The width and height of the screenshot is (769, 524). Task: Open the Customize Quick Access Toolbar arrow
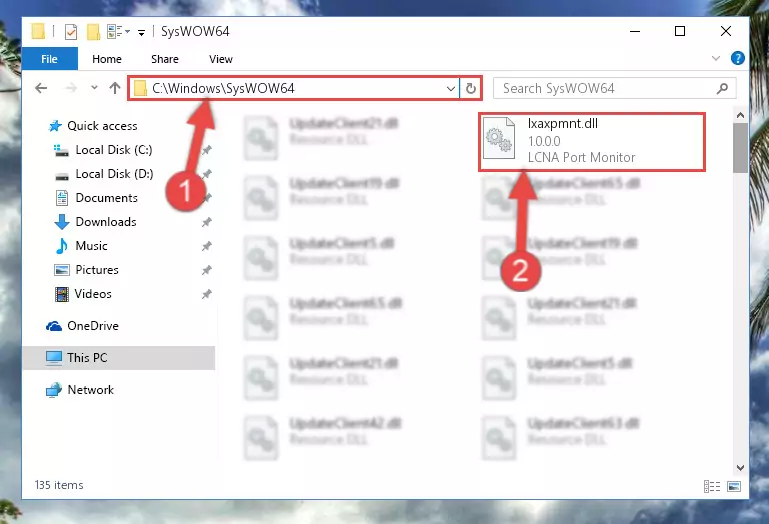coord(141,33)
